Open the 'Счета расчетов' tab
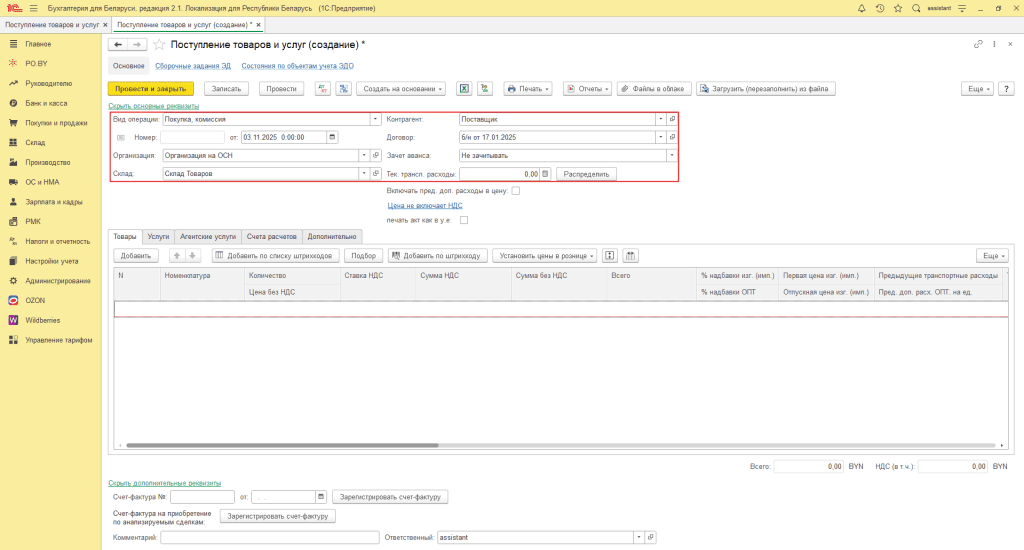 (x=272, y=236)
